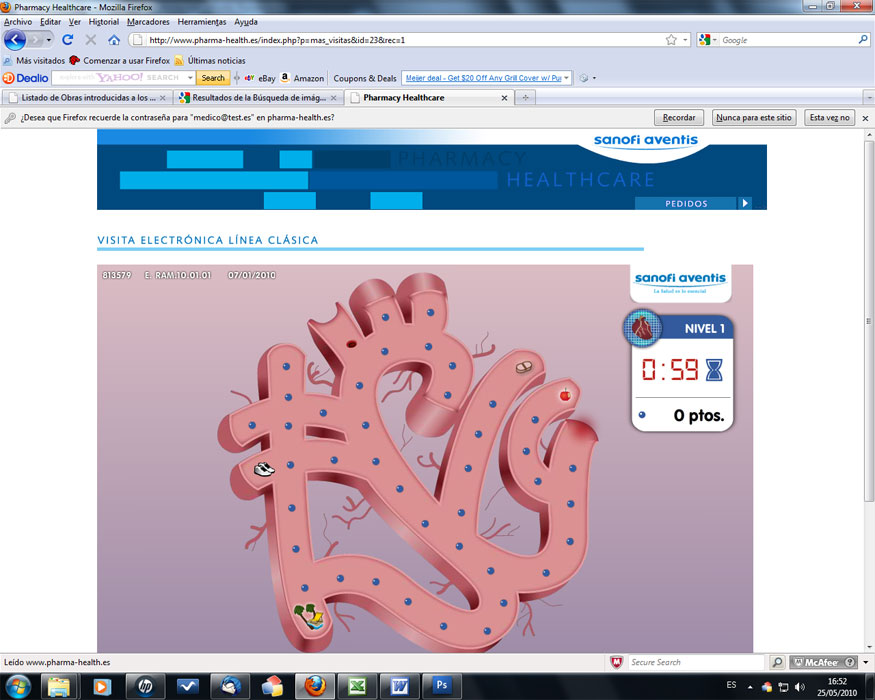Viewport: 875px width, 700px height.
Task: Switch to the Resultados de la Búsqueda tab
Action: click(257, 98)
